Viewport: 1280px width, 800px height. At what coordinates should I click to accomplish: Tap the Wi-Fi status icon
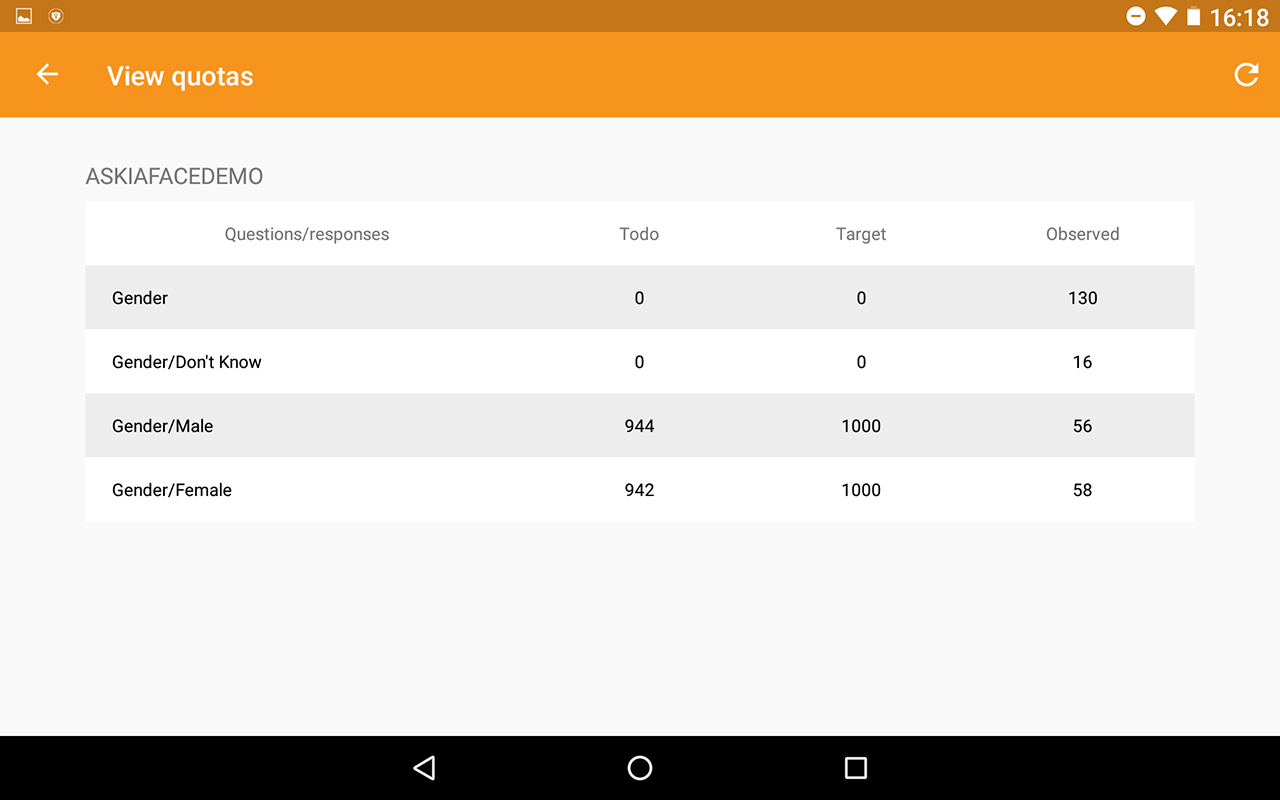[x=1165, y=16]
